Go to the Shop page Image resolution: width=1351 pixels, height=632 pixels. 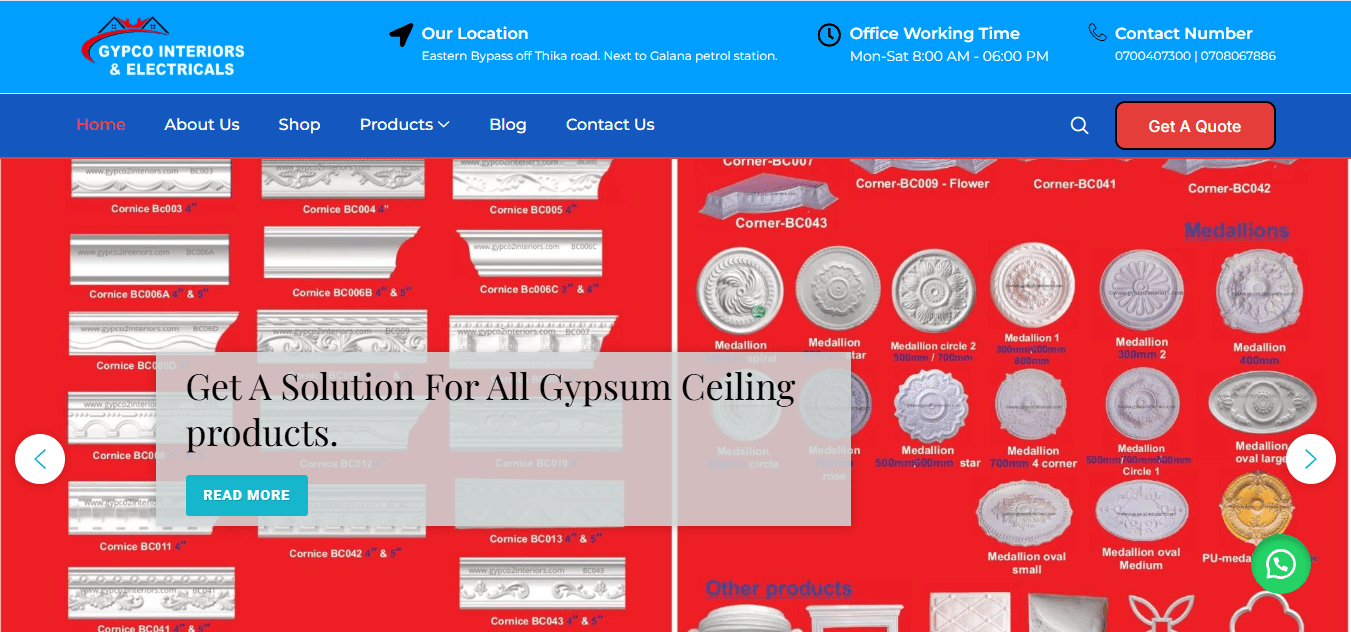299,125
